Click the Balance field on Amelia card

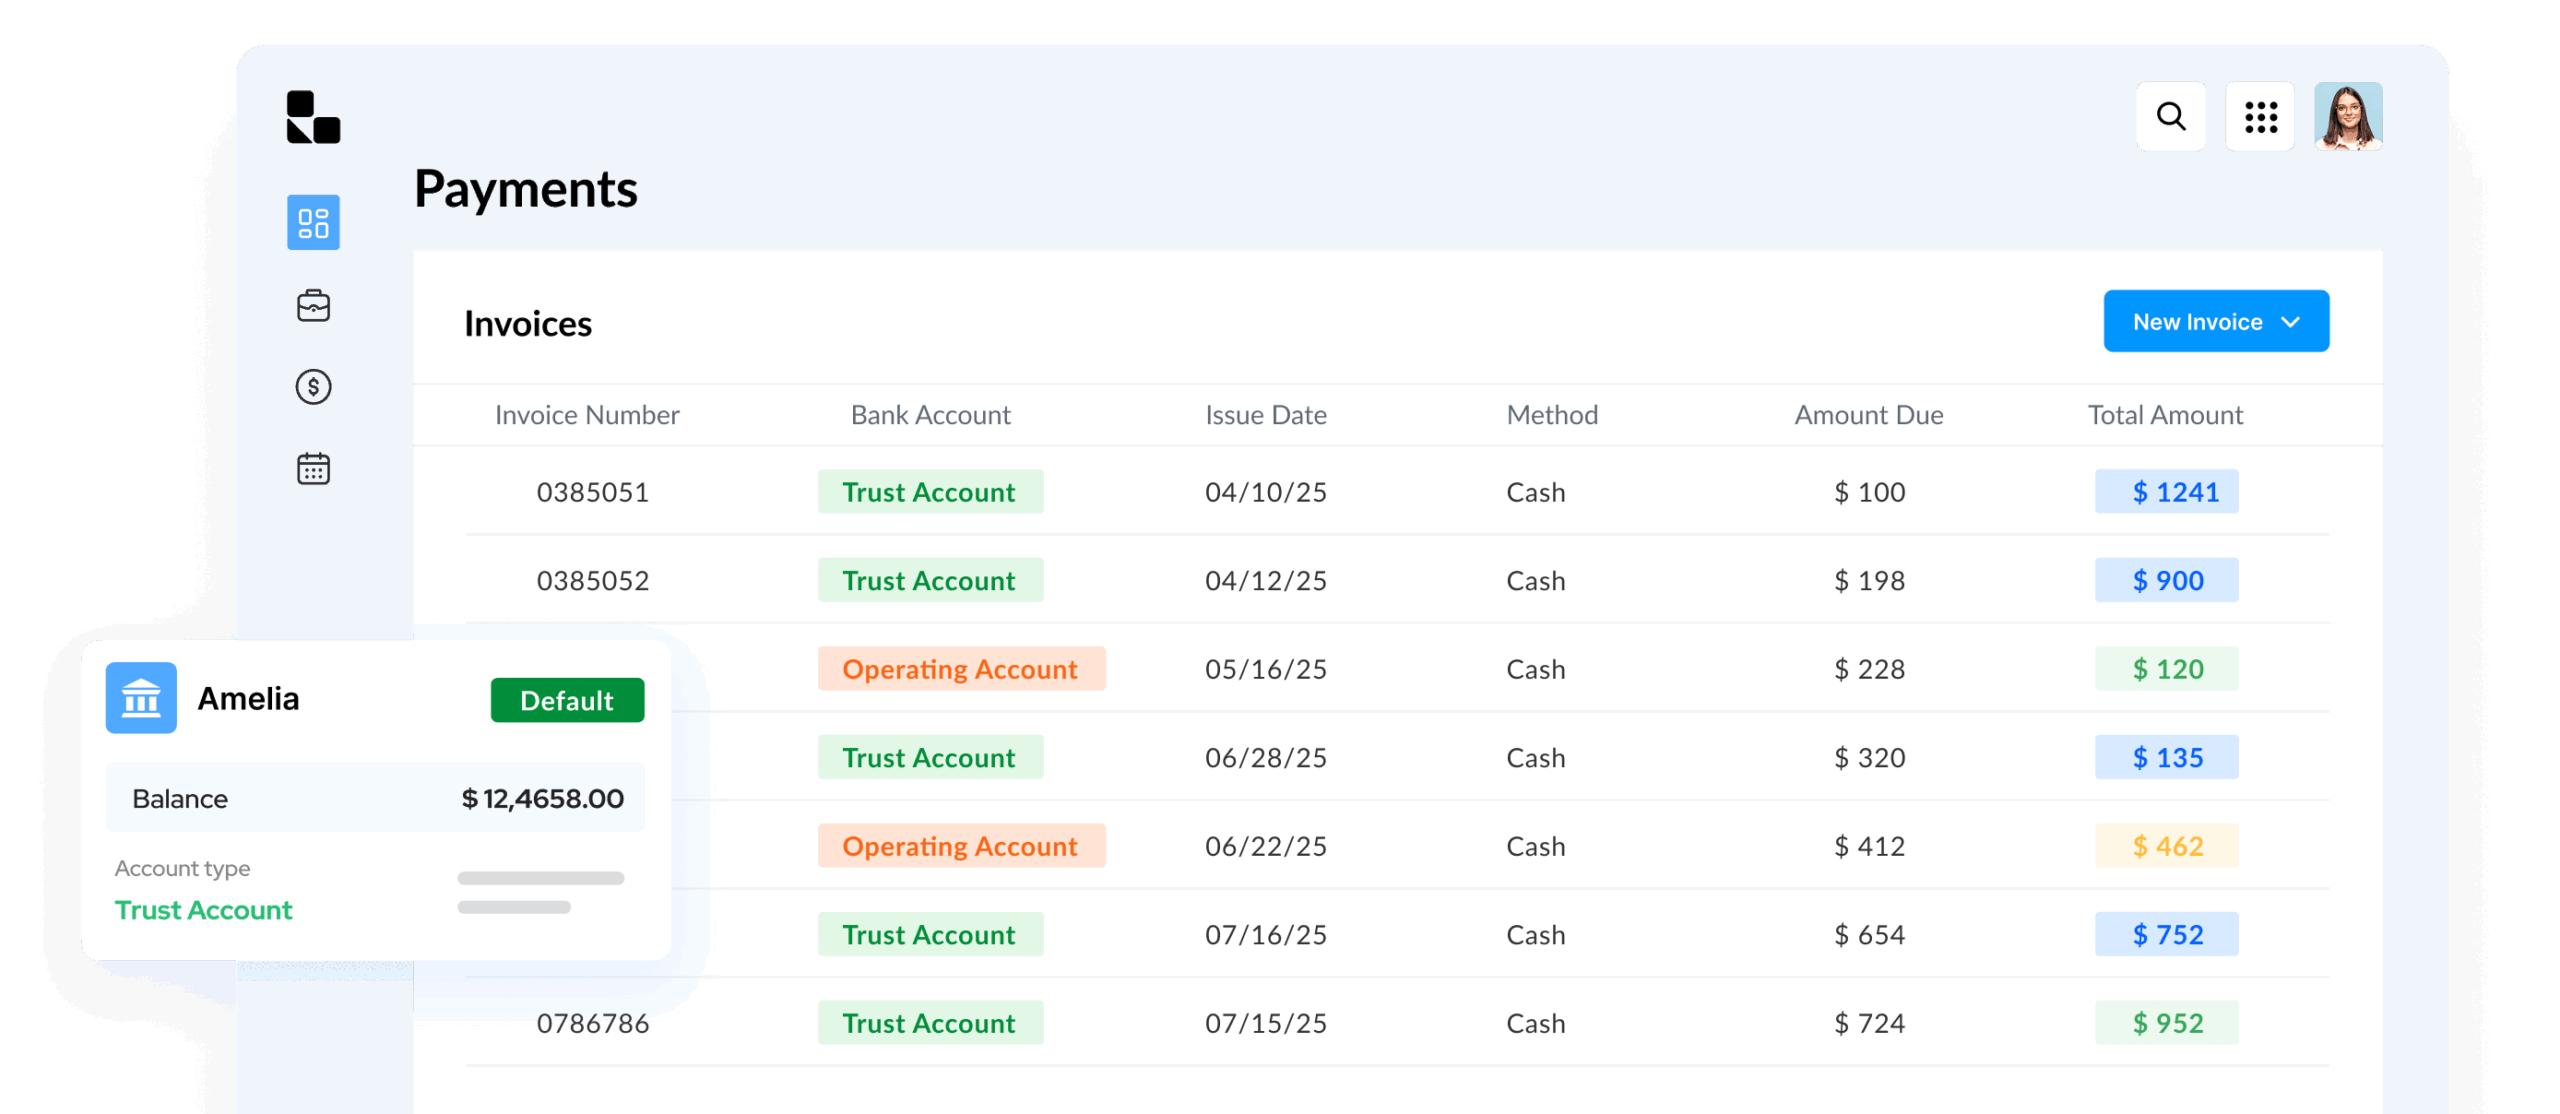point(375,798)
